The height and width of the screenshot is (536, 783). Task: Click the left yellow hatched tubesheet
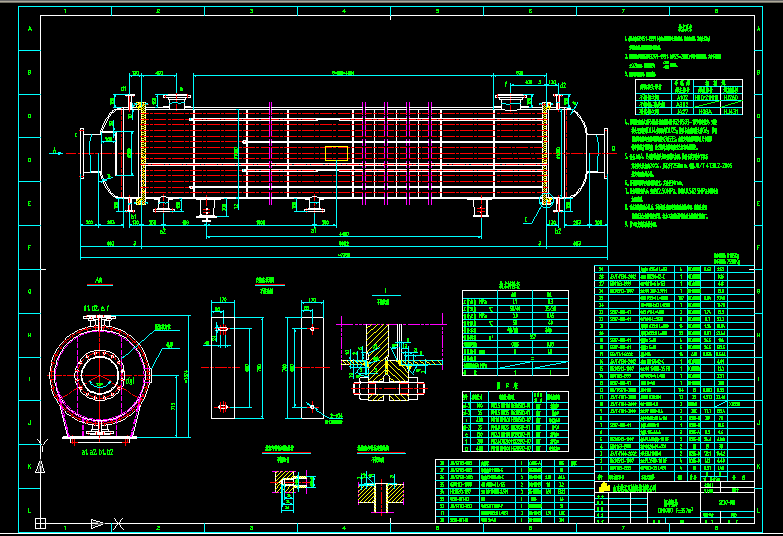141,150
